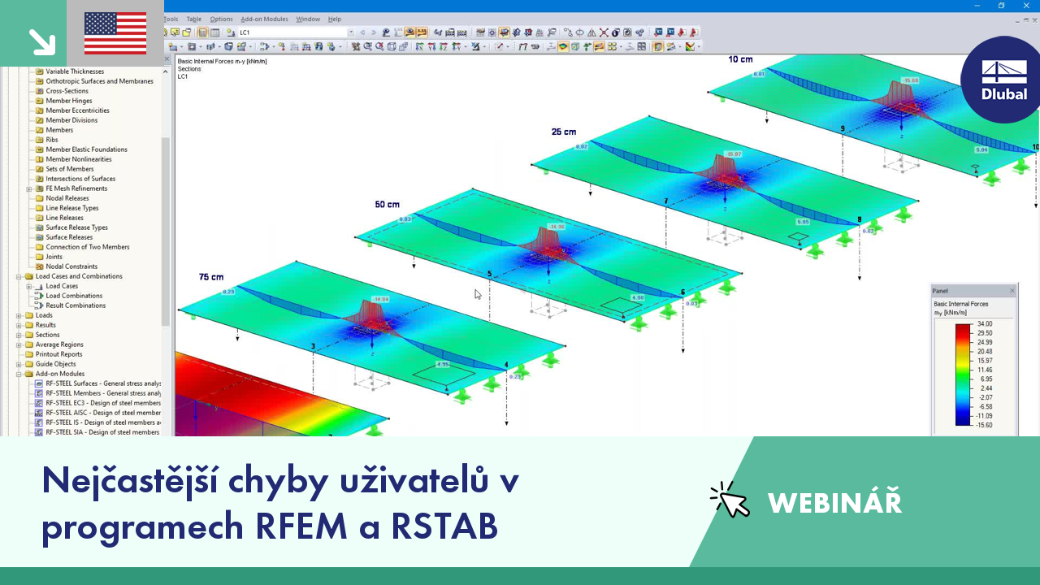Click the red X delete icon in toolbar

[604, 32]
